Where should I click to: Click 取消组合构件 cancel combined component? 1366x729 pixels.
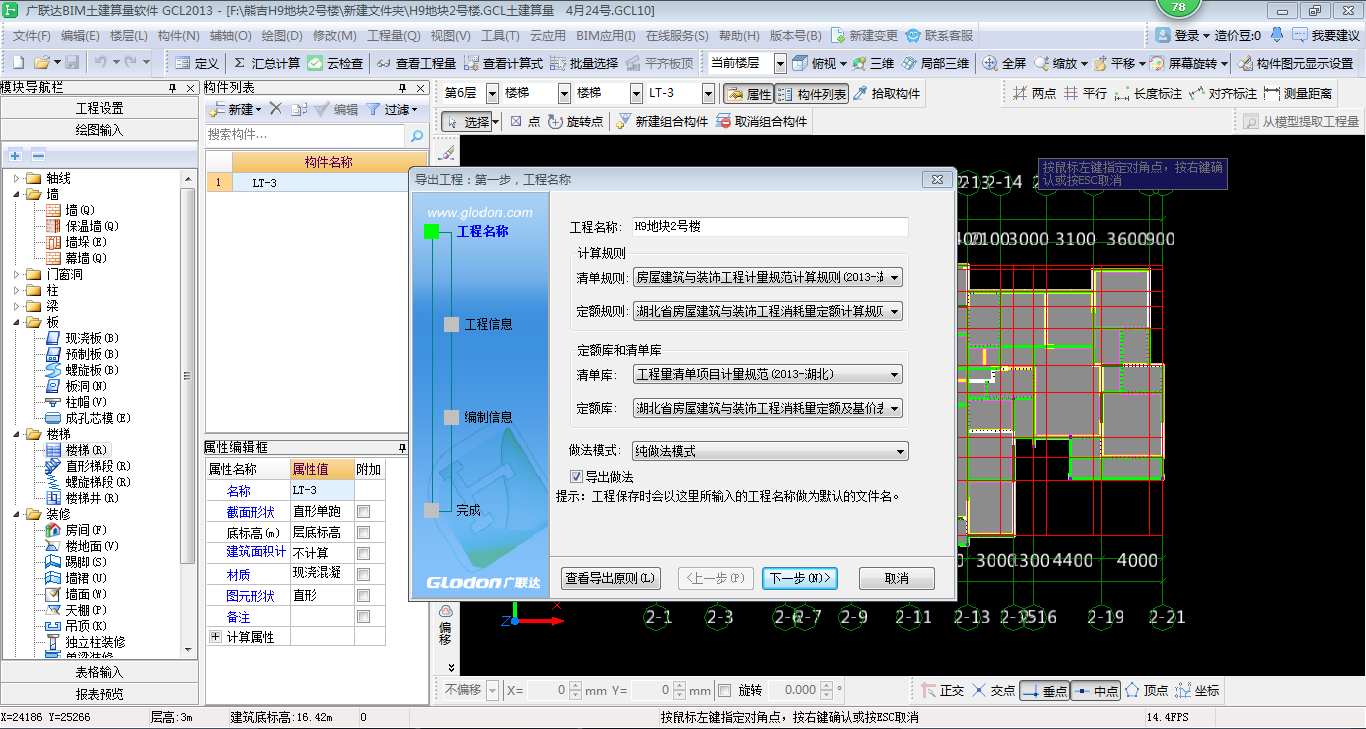pos(761,122)
